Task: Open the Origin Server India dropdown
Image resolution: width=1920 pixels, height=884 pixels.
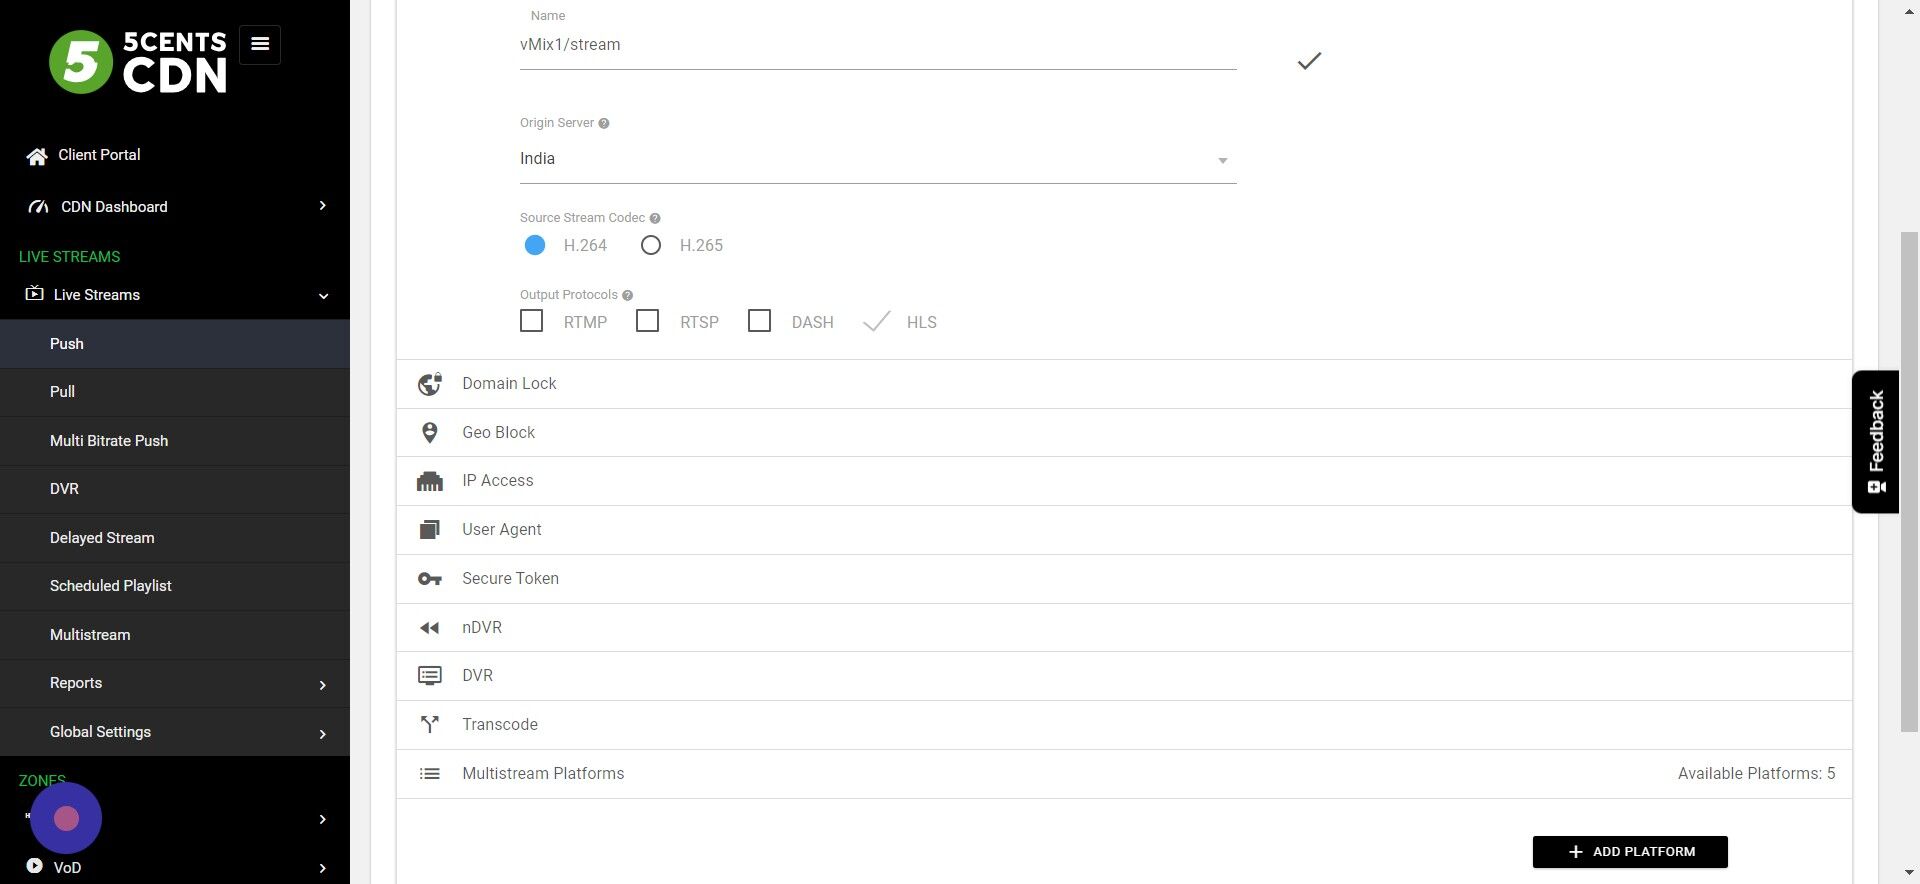Action: coord(878,159)
